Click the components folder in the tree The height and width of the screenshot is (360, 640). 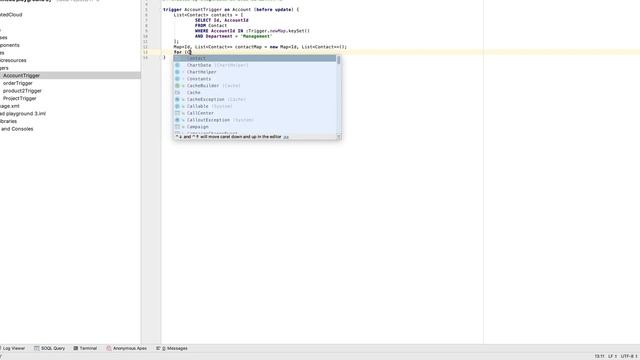point(10,45)
